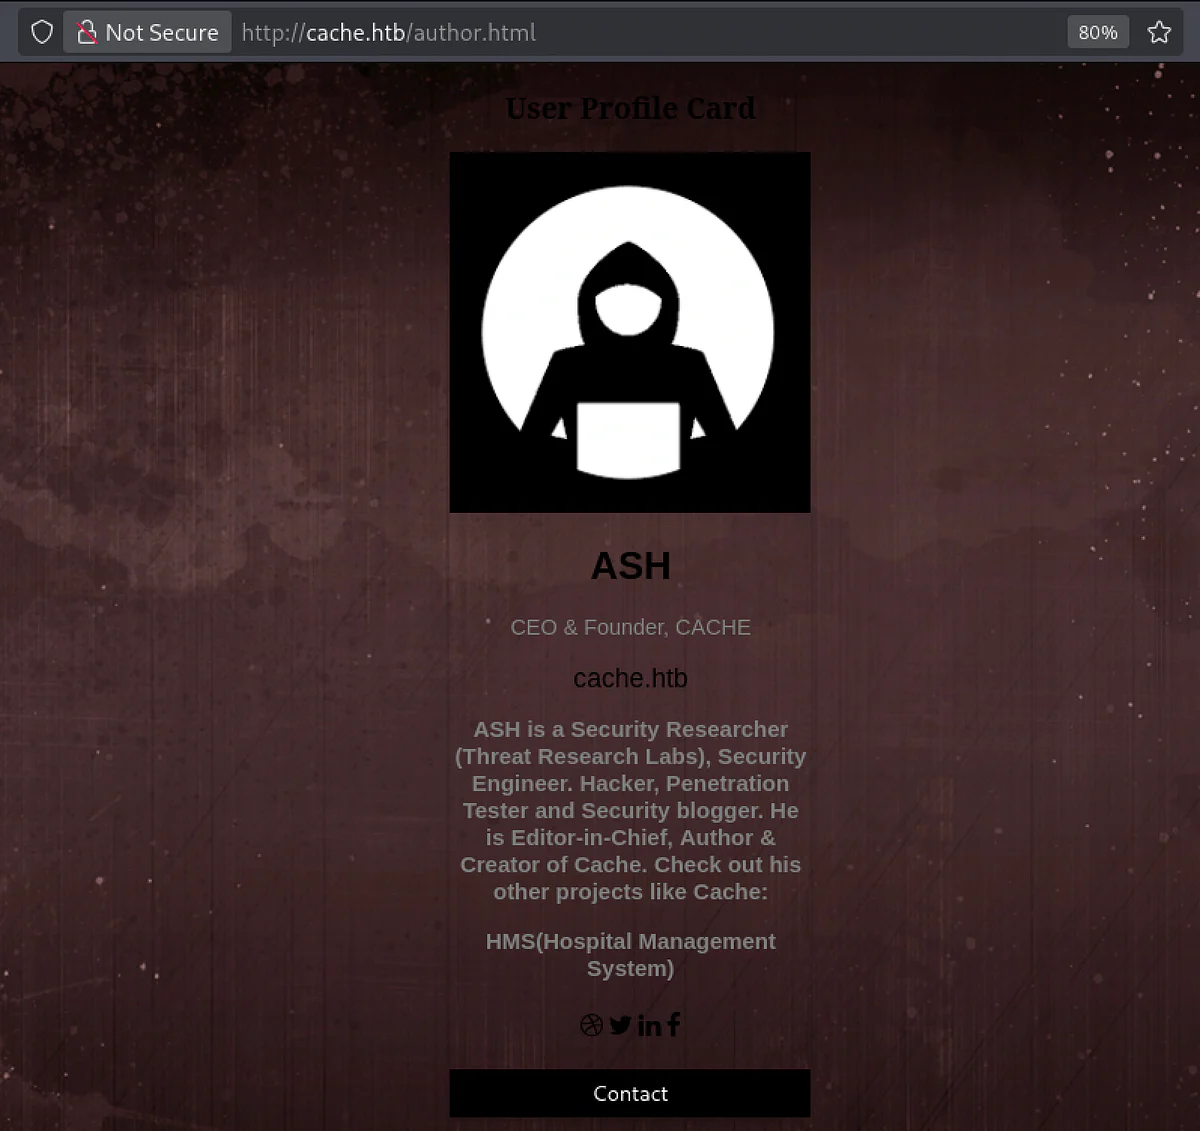
Task: Open the Not Secure connection info
Action: (x=148, y=32)
